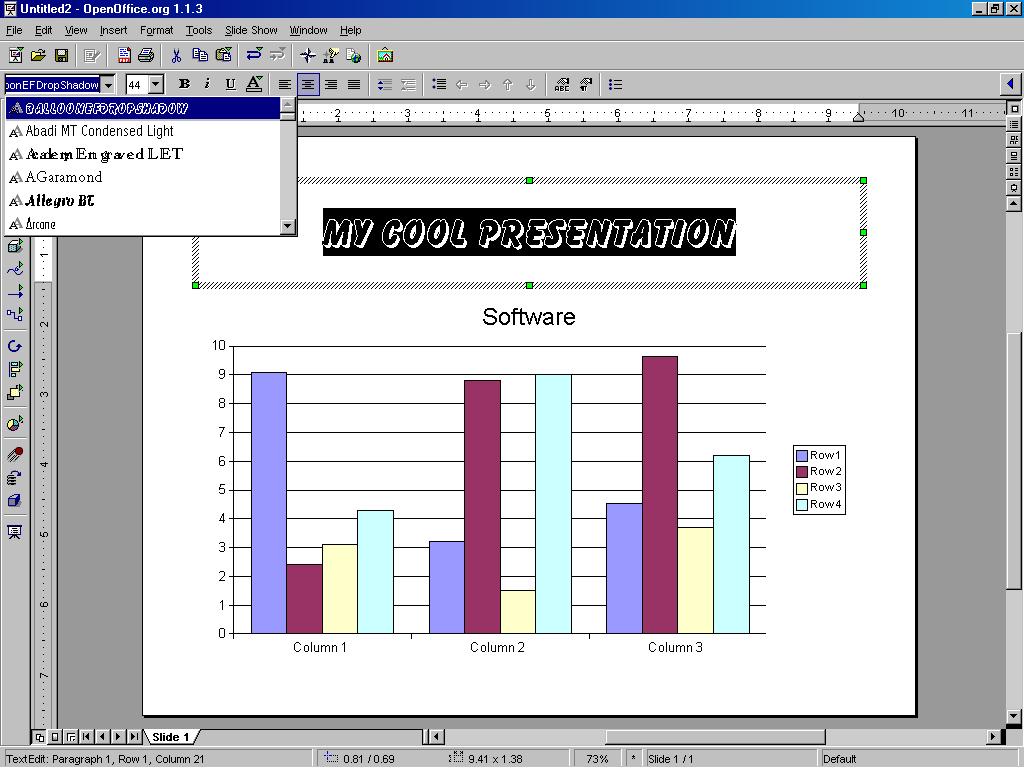The width and height of the screenshot is (1024, 768).
Task: Toggle Bold formatting
Action: point(184,84)
